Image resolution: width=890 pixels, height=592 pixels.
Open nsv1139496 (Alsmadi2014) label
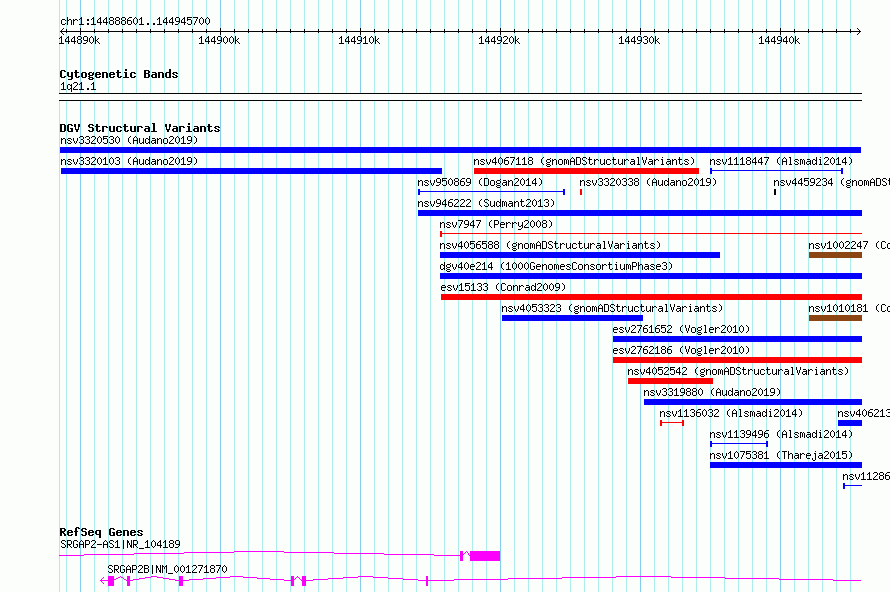click(x=781, y=434)
